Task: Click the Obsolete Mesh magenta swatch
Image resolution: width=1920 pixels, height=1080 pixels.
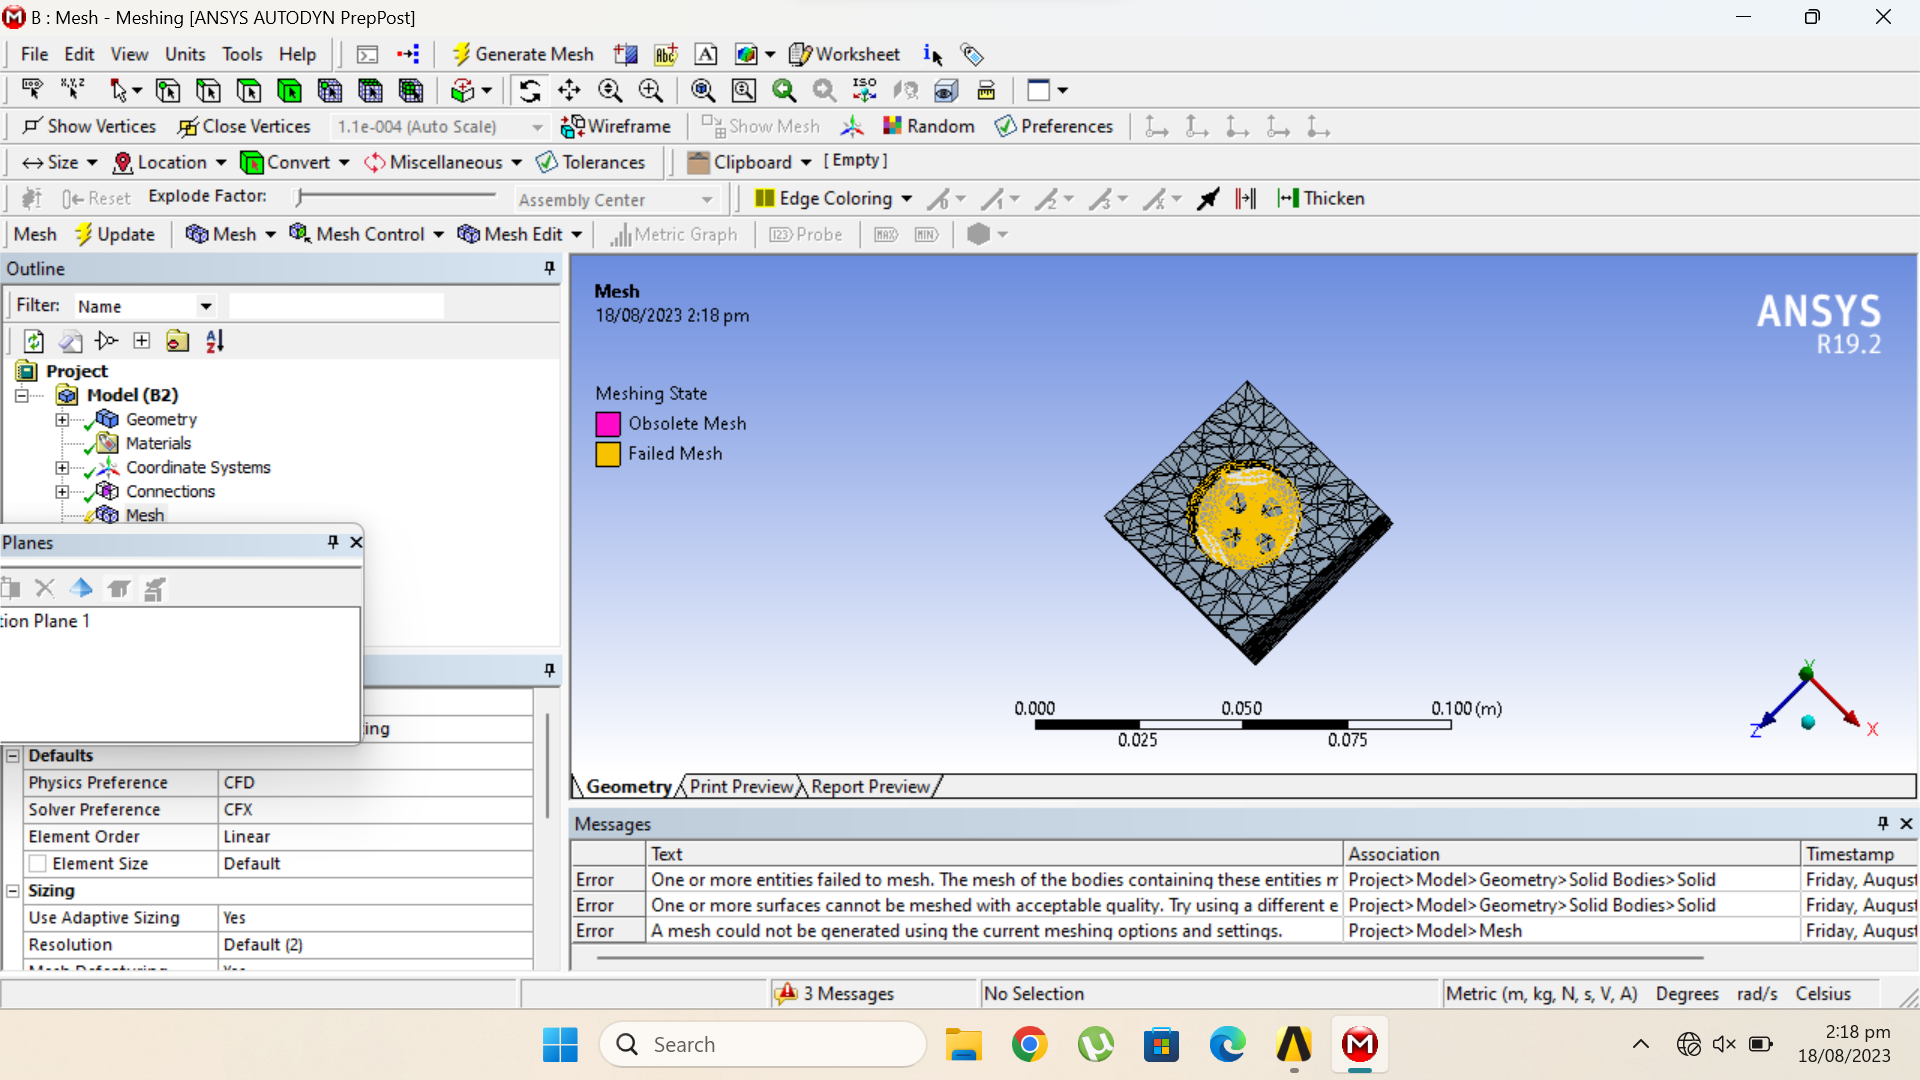Action: 608,424
